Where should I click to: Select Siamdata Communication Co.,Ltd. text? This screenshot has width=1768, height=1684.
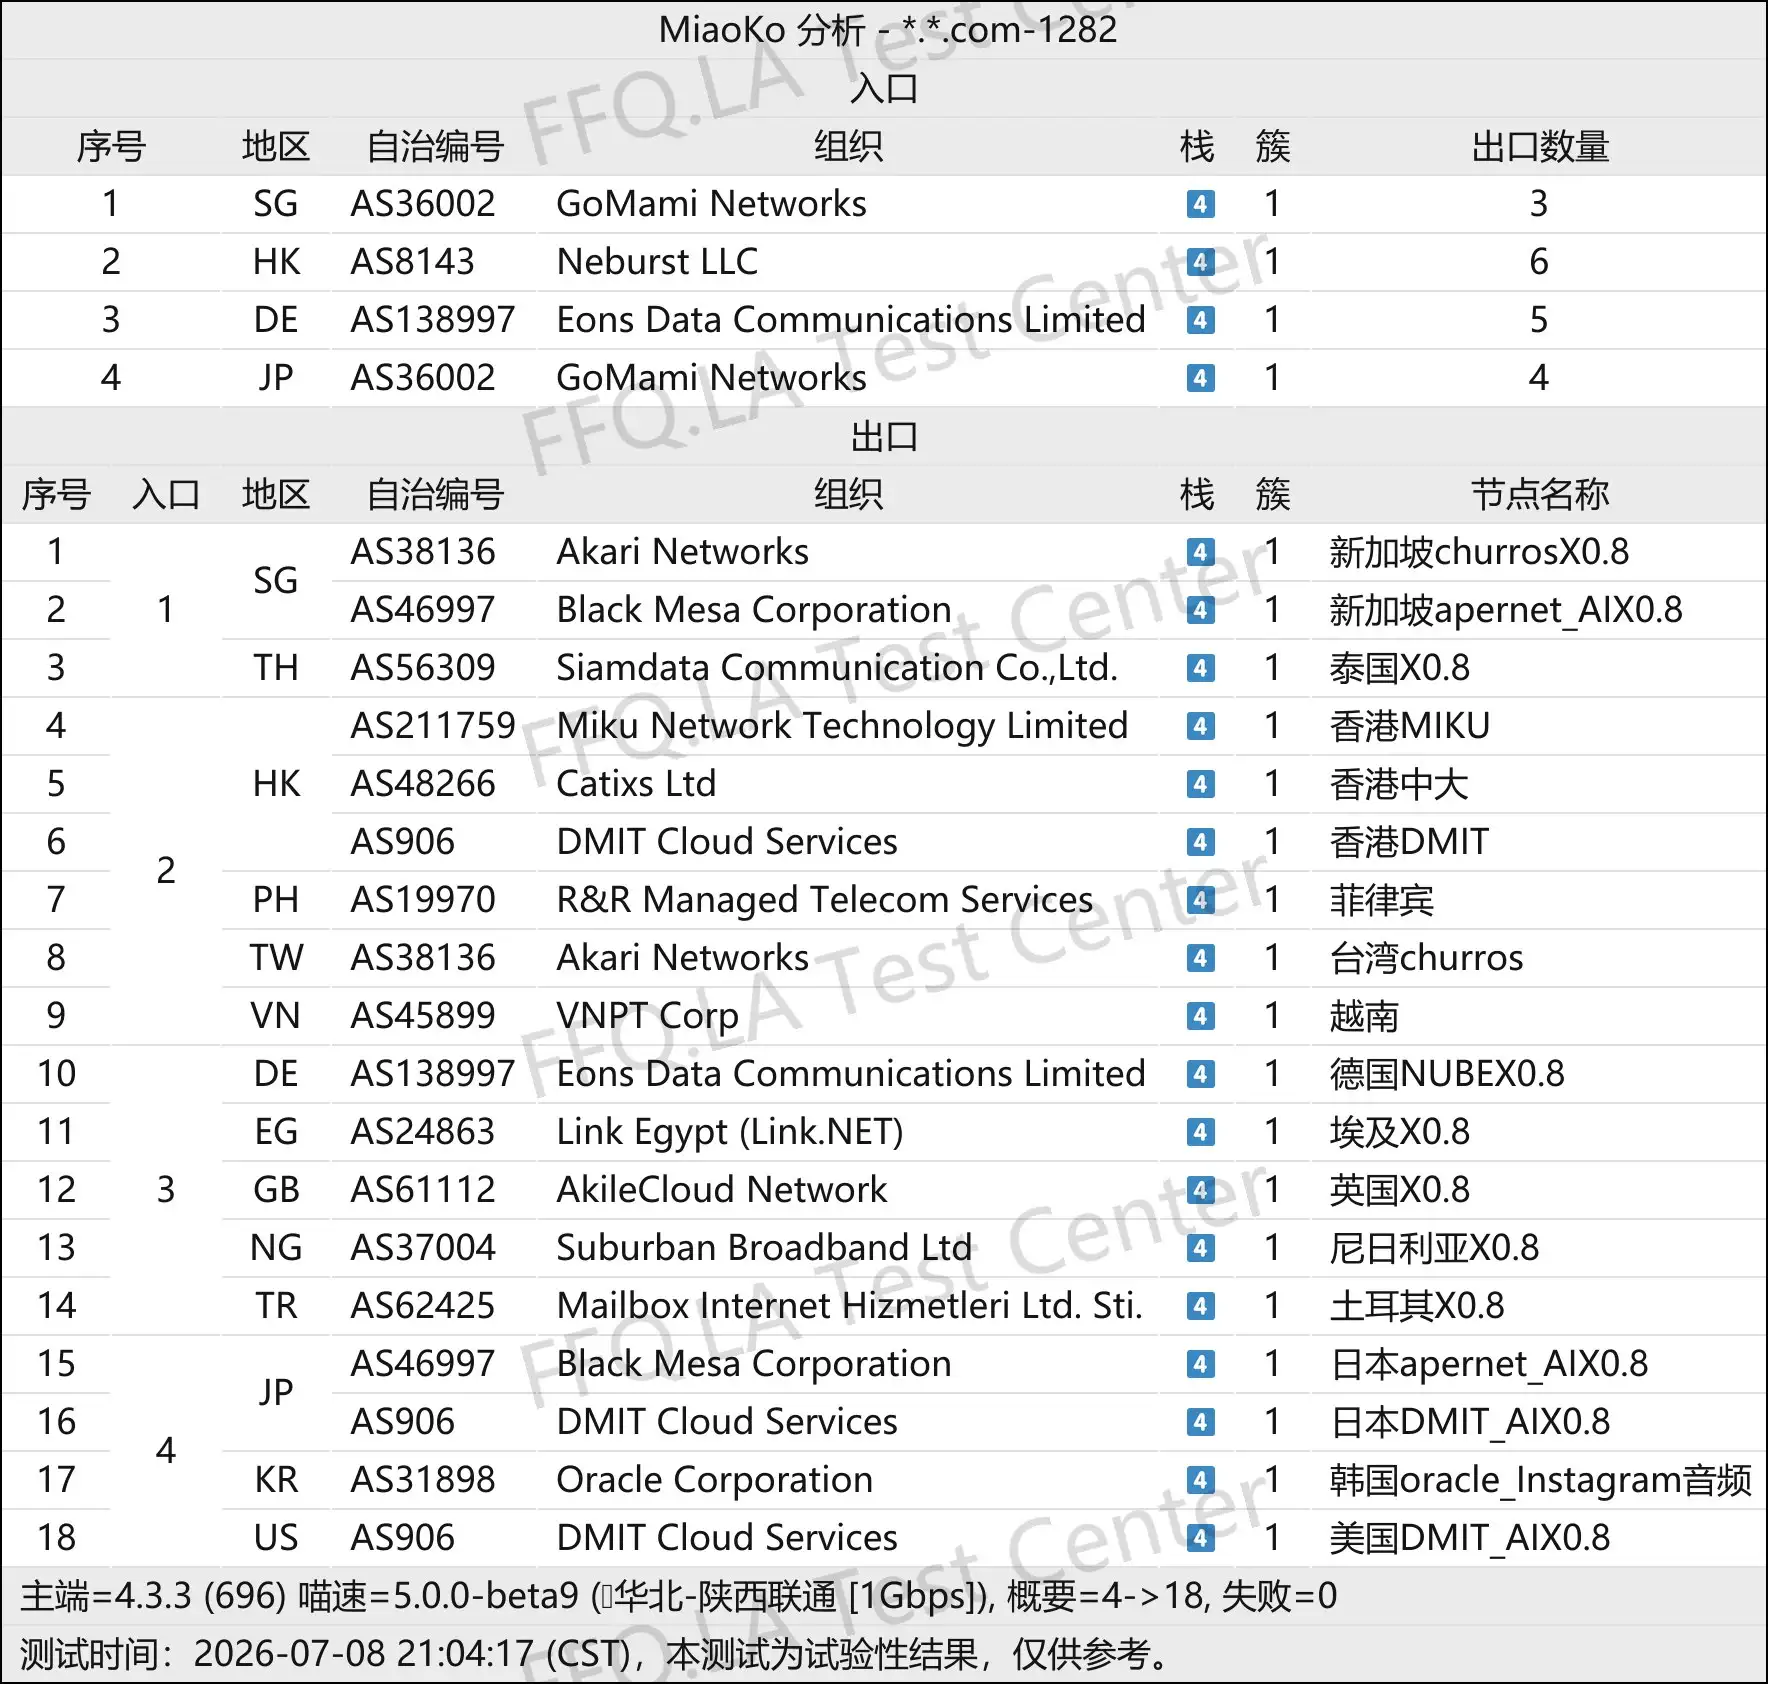click(x=837, y=668)
